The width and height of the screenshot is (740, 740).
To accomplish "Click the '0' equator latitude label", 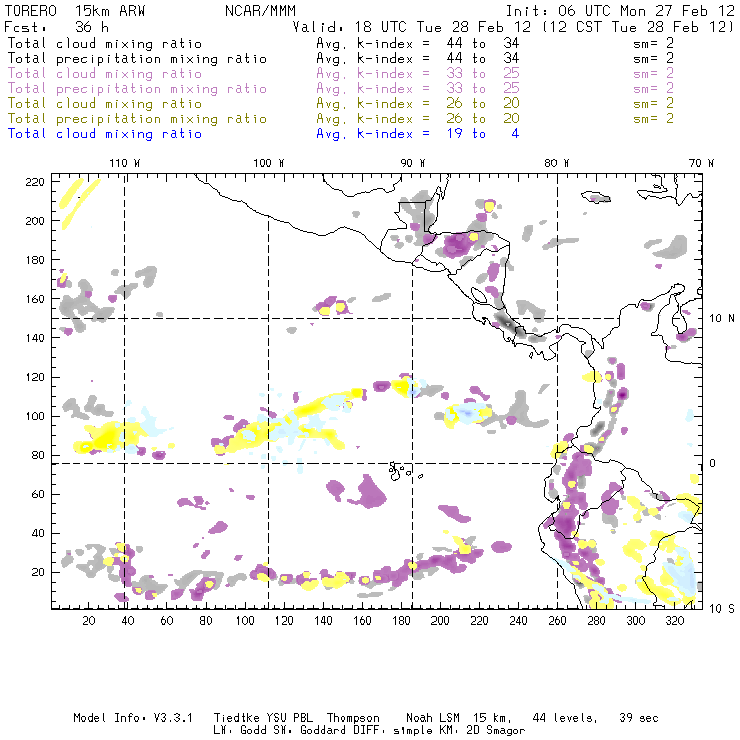I will pyautogui.click(x=712, y=463).
